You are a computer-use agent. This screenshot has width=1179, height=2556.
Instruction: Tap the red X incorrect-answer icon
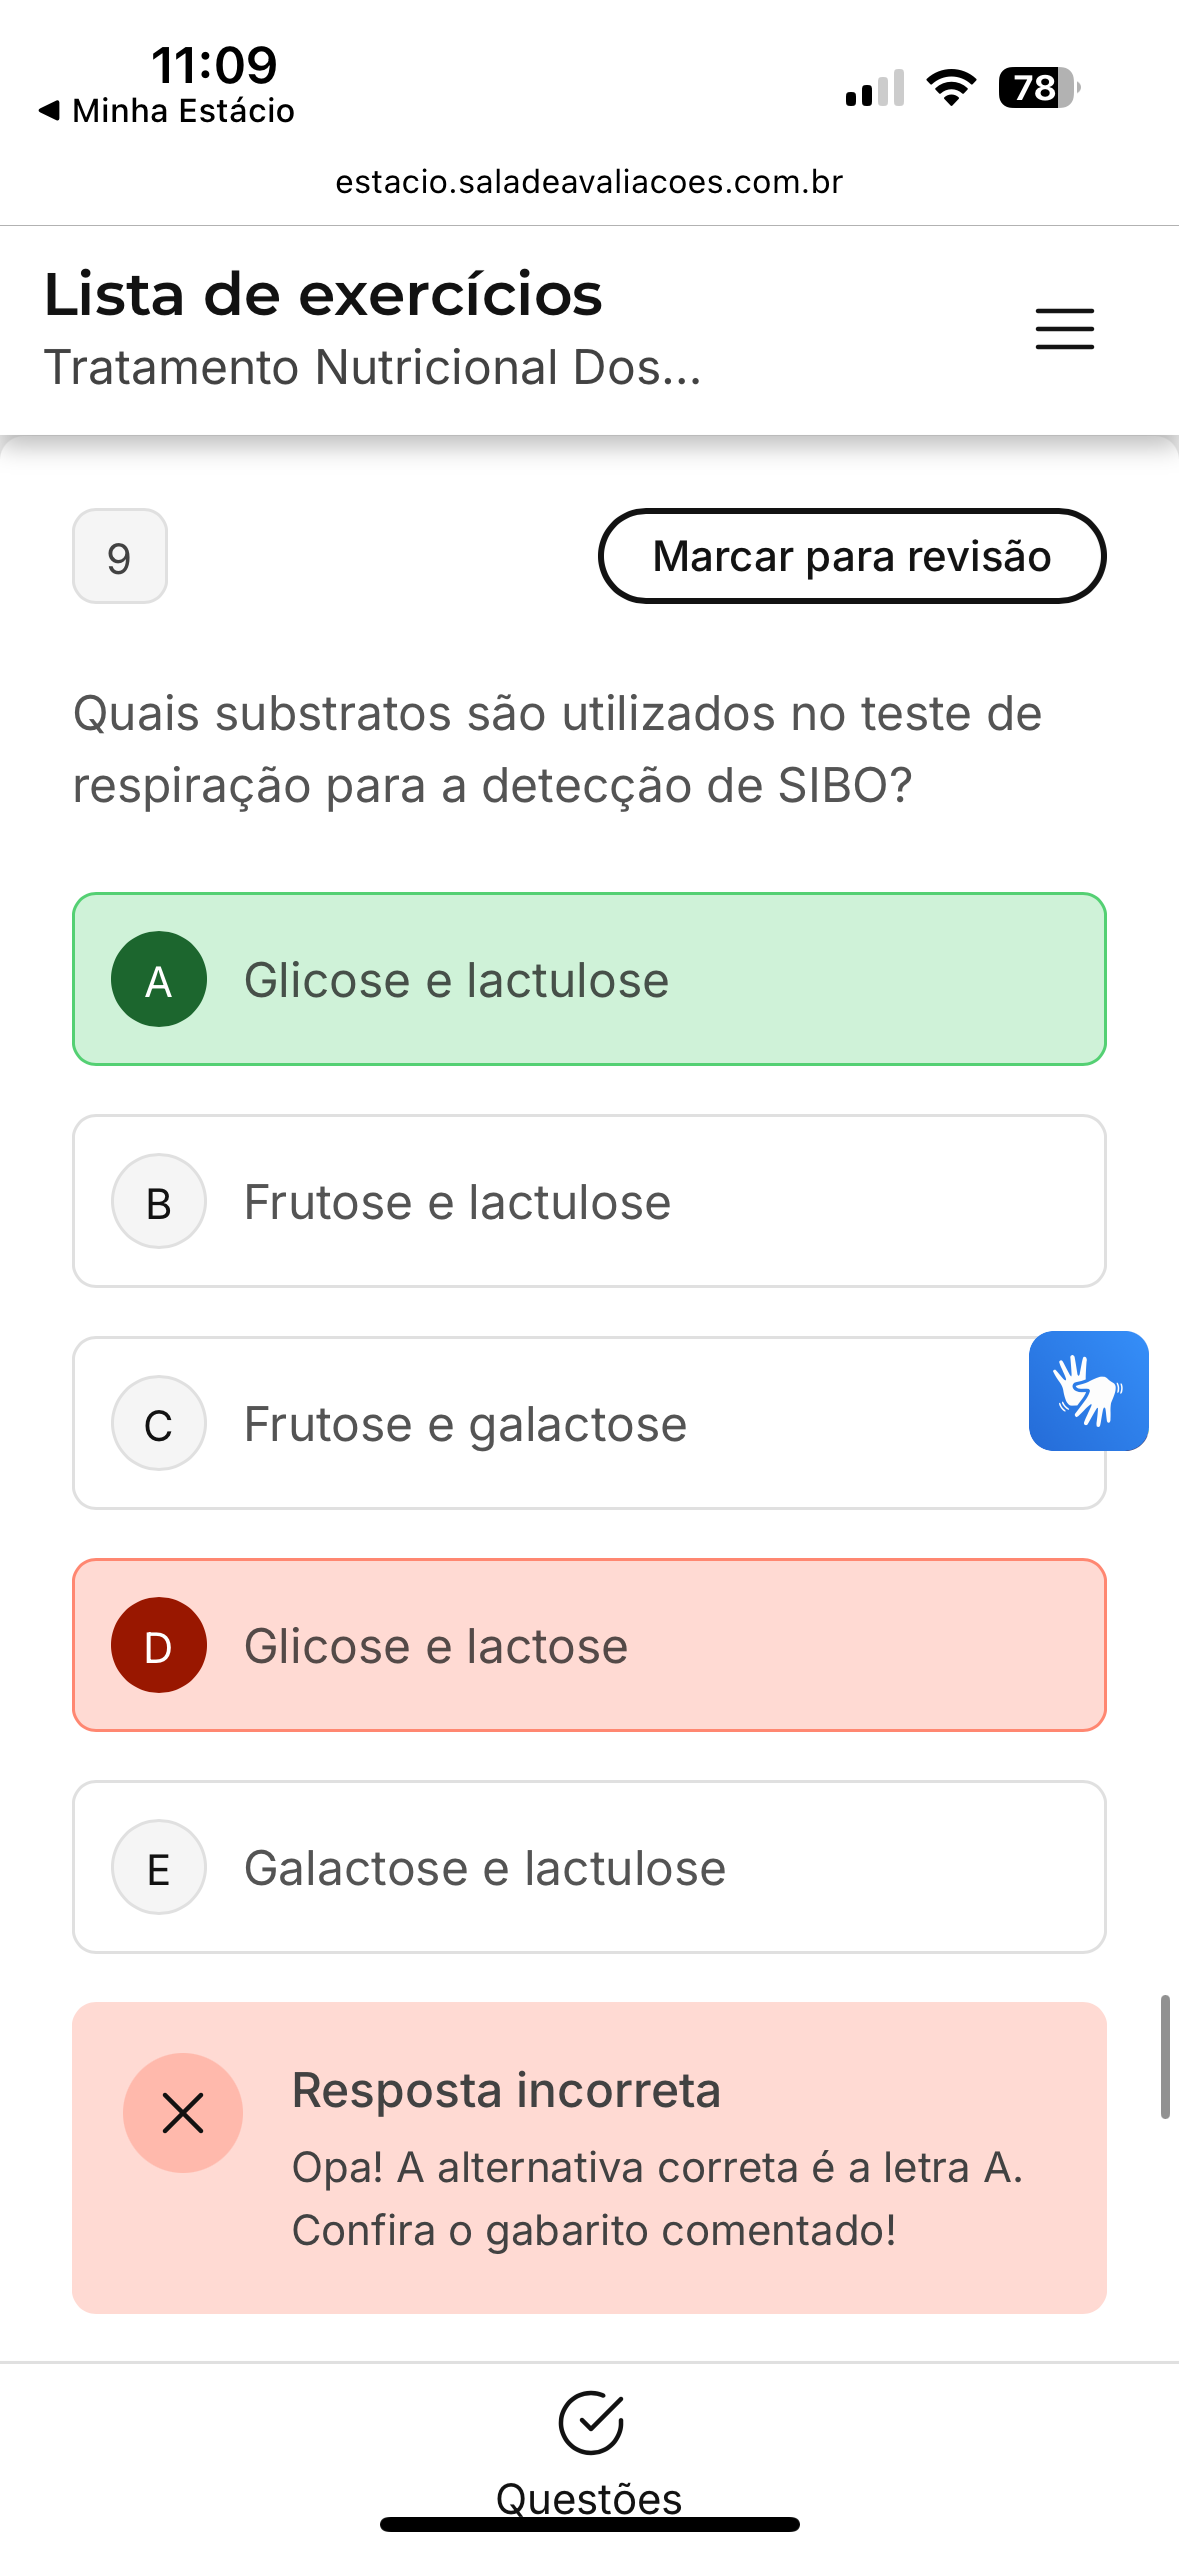(x=183, y=2112)
